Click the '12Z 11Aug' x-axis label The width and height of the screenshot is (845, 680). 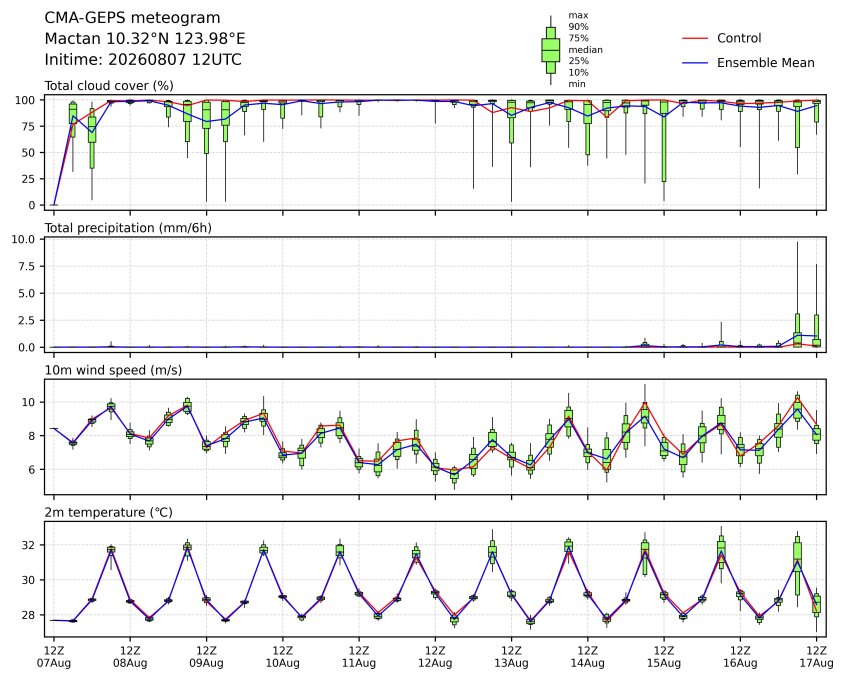pos(359,657)
